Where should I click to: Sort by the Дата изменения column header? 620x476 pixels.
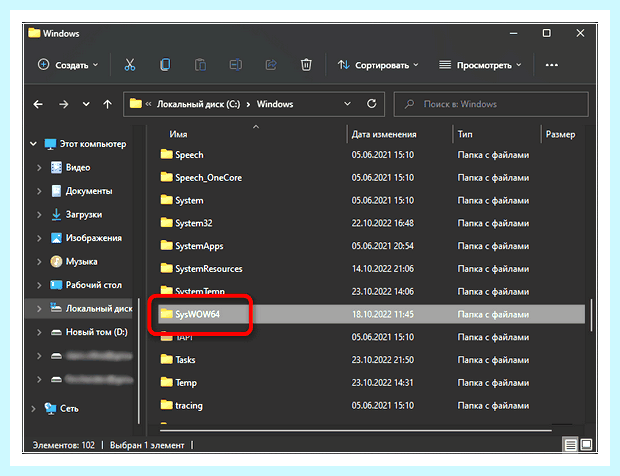coord(384,134)
